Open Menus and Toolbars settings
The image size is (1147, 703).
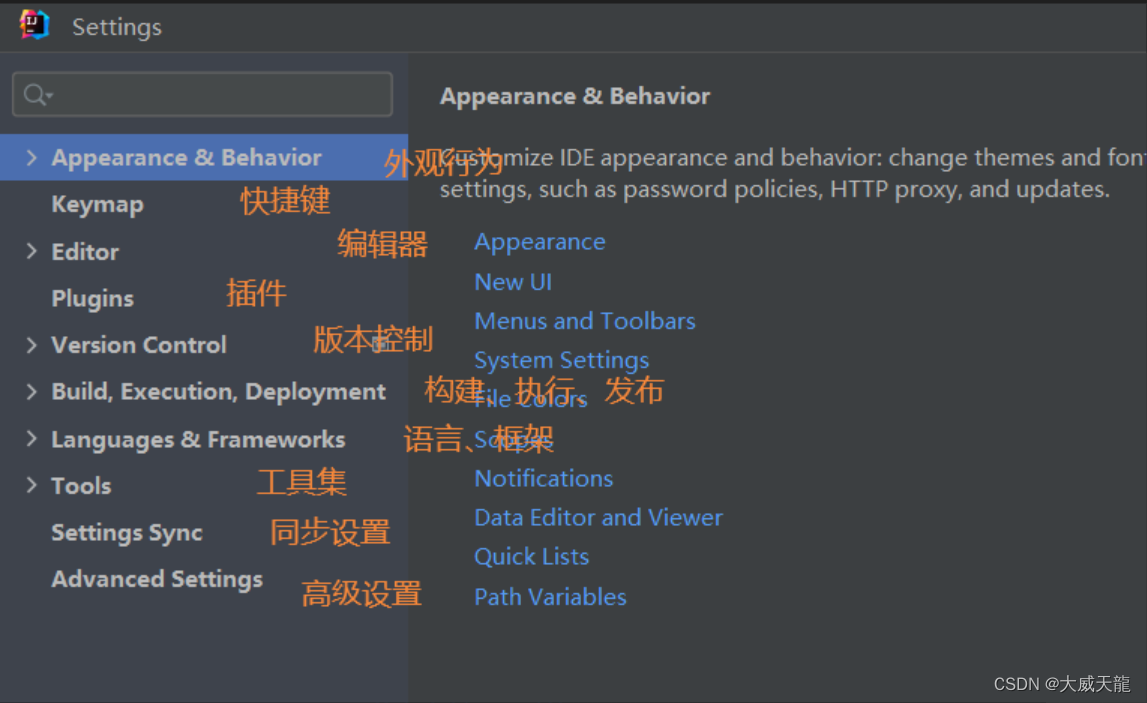pyautogui.click(x=585, y=321)
